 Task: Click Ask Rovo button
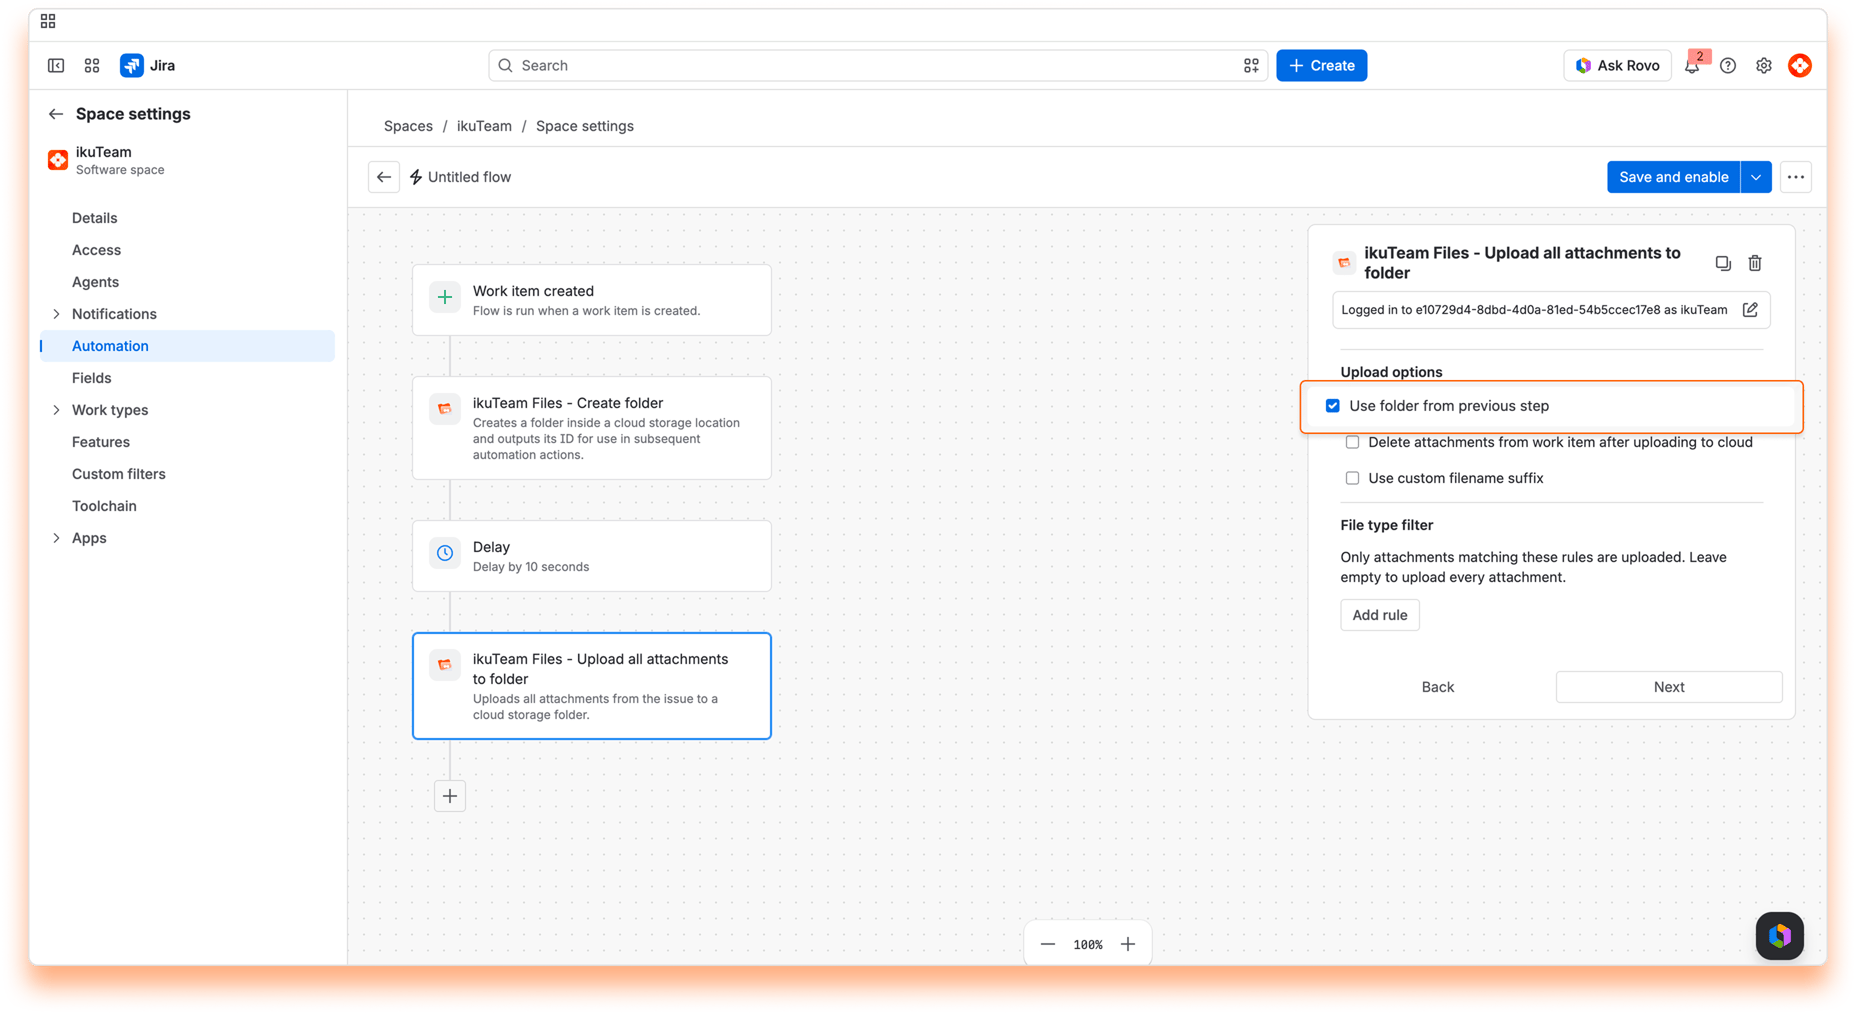click(1617, 65)
